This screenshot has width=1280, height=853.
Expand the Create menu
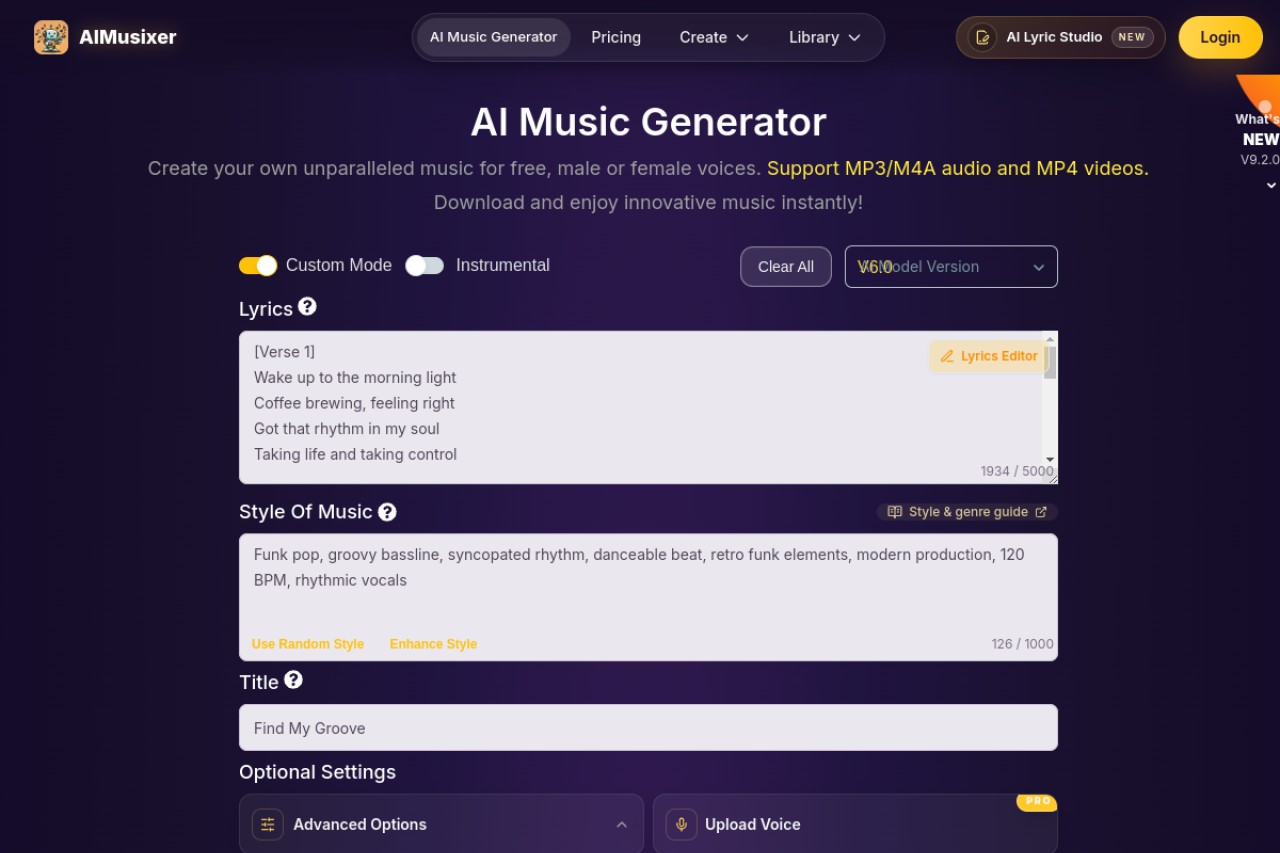[x=714, y=37]
